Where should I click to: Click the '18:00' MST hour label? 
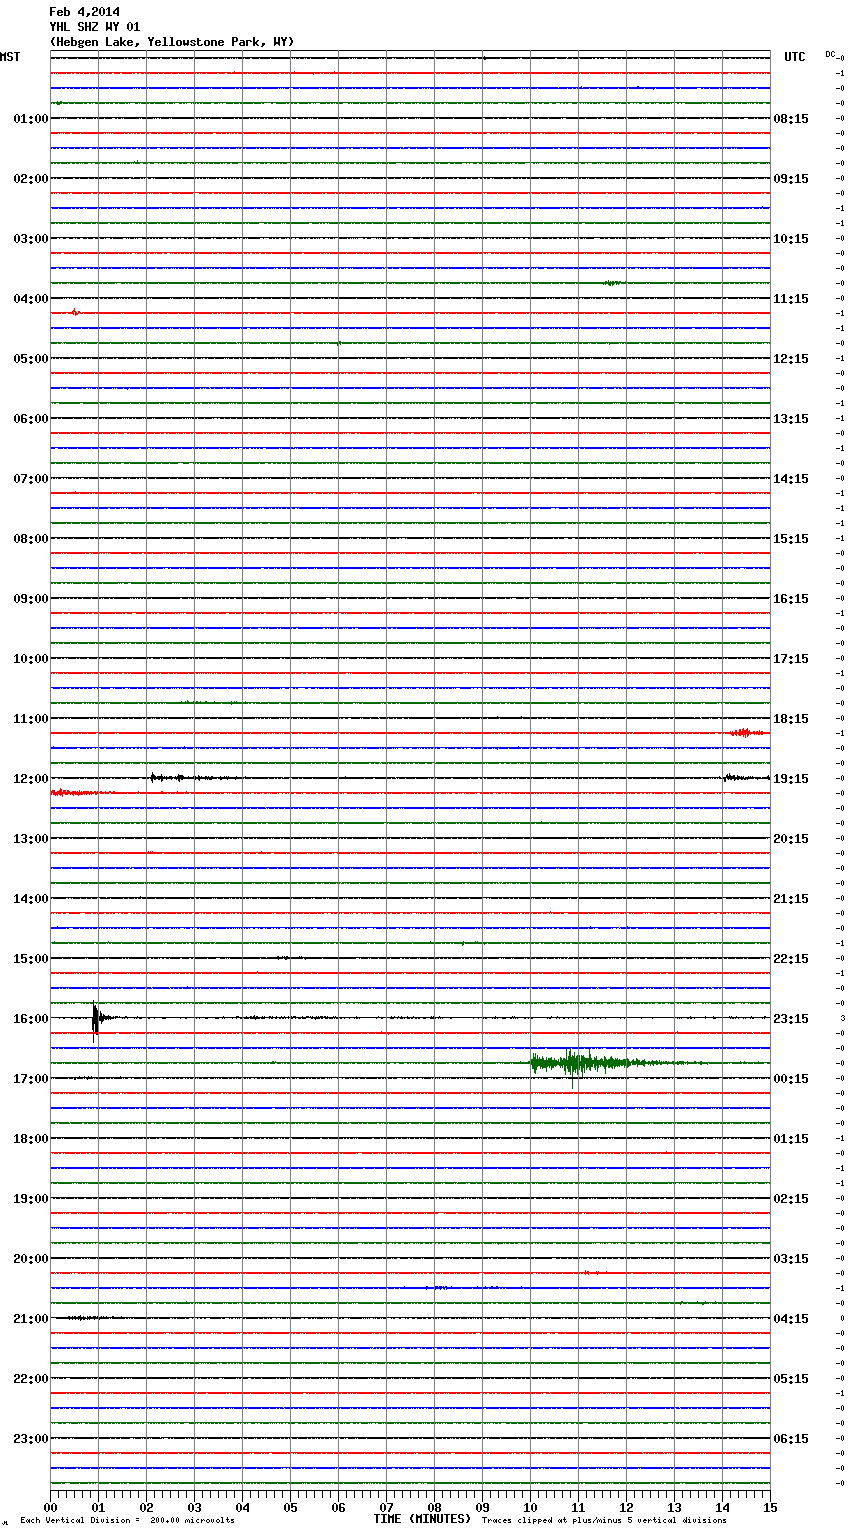point(30,1139)
